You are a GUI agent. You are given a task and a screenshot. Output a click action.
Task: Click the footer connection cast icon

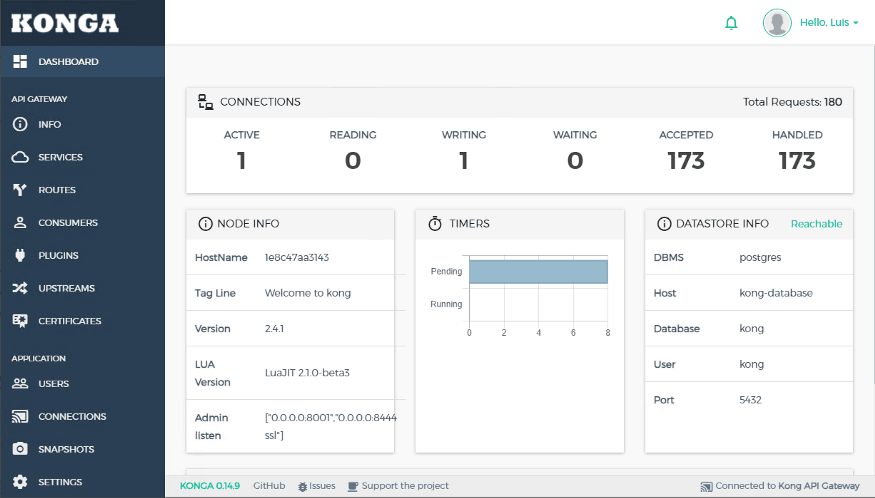[x=706, y=486]
